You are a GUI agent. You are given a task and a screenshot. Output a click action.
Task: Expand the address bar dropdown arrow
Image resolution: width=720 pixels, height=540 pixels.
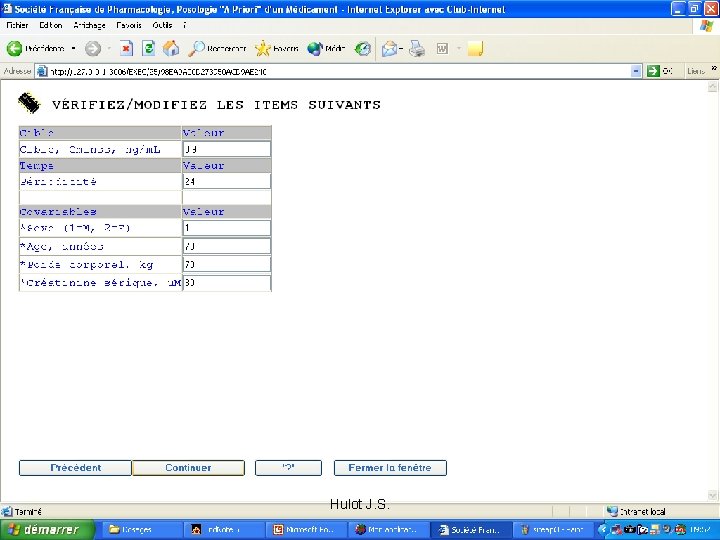click(636, 71)
